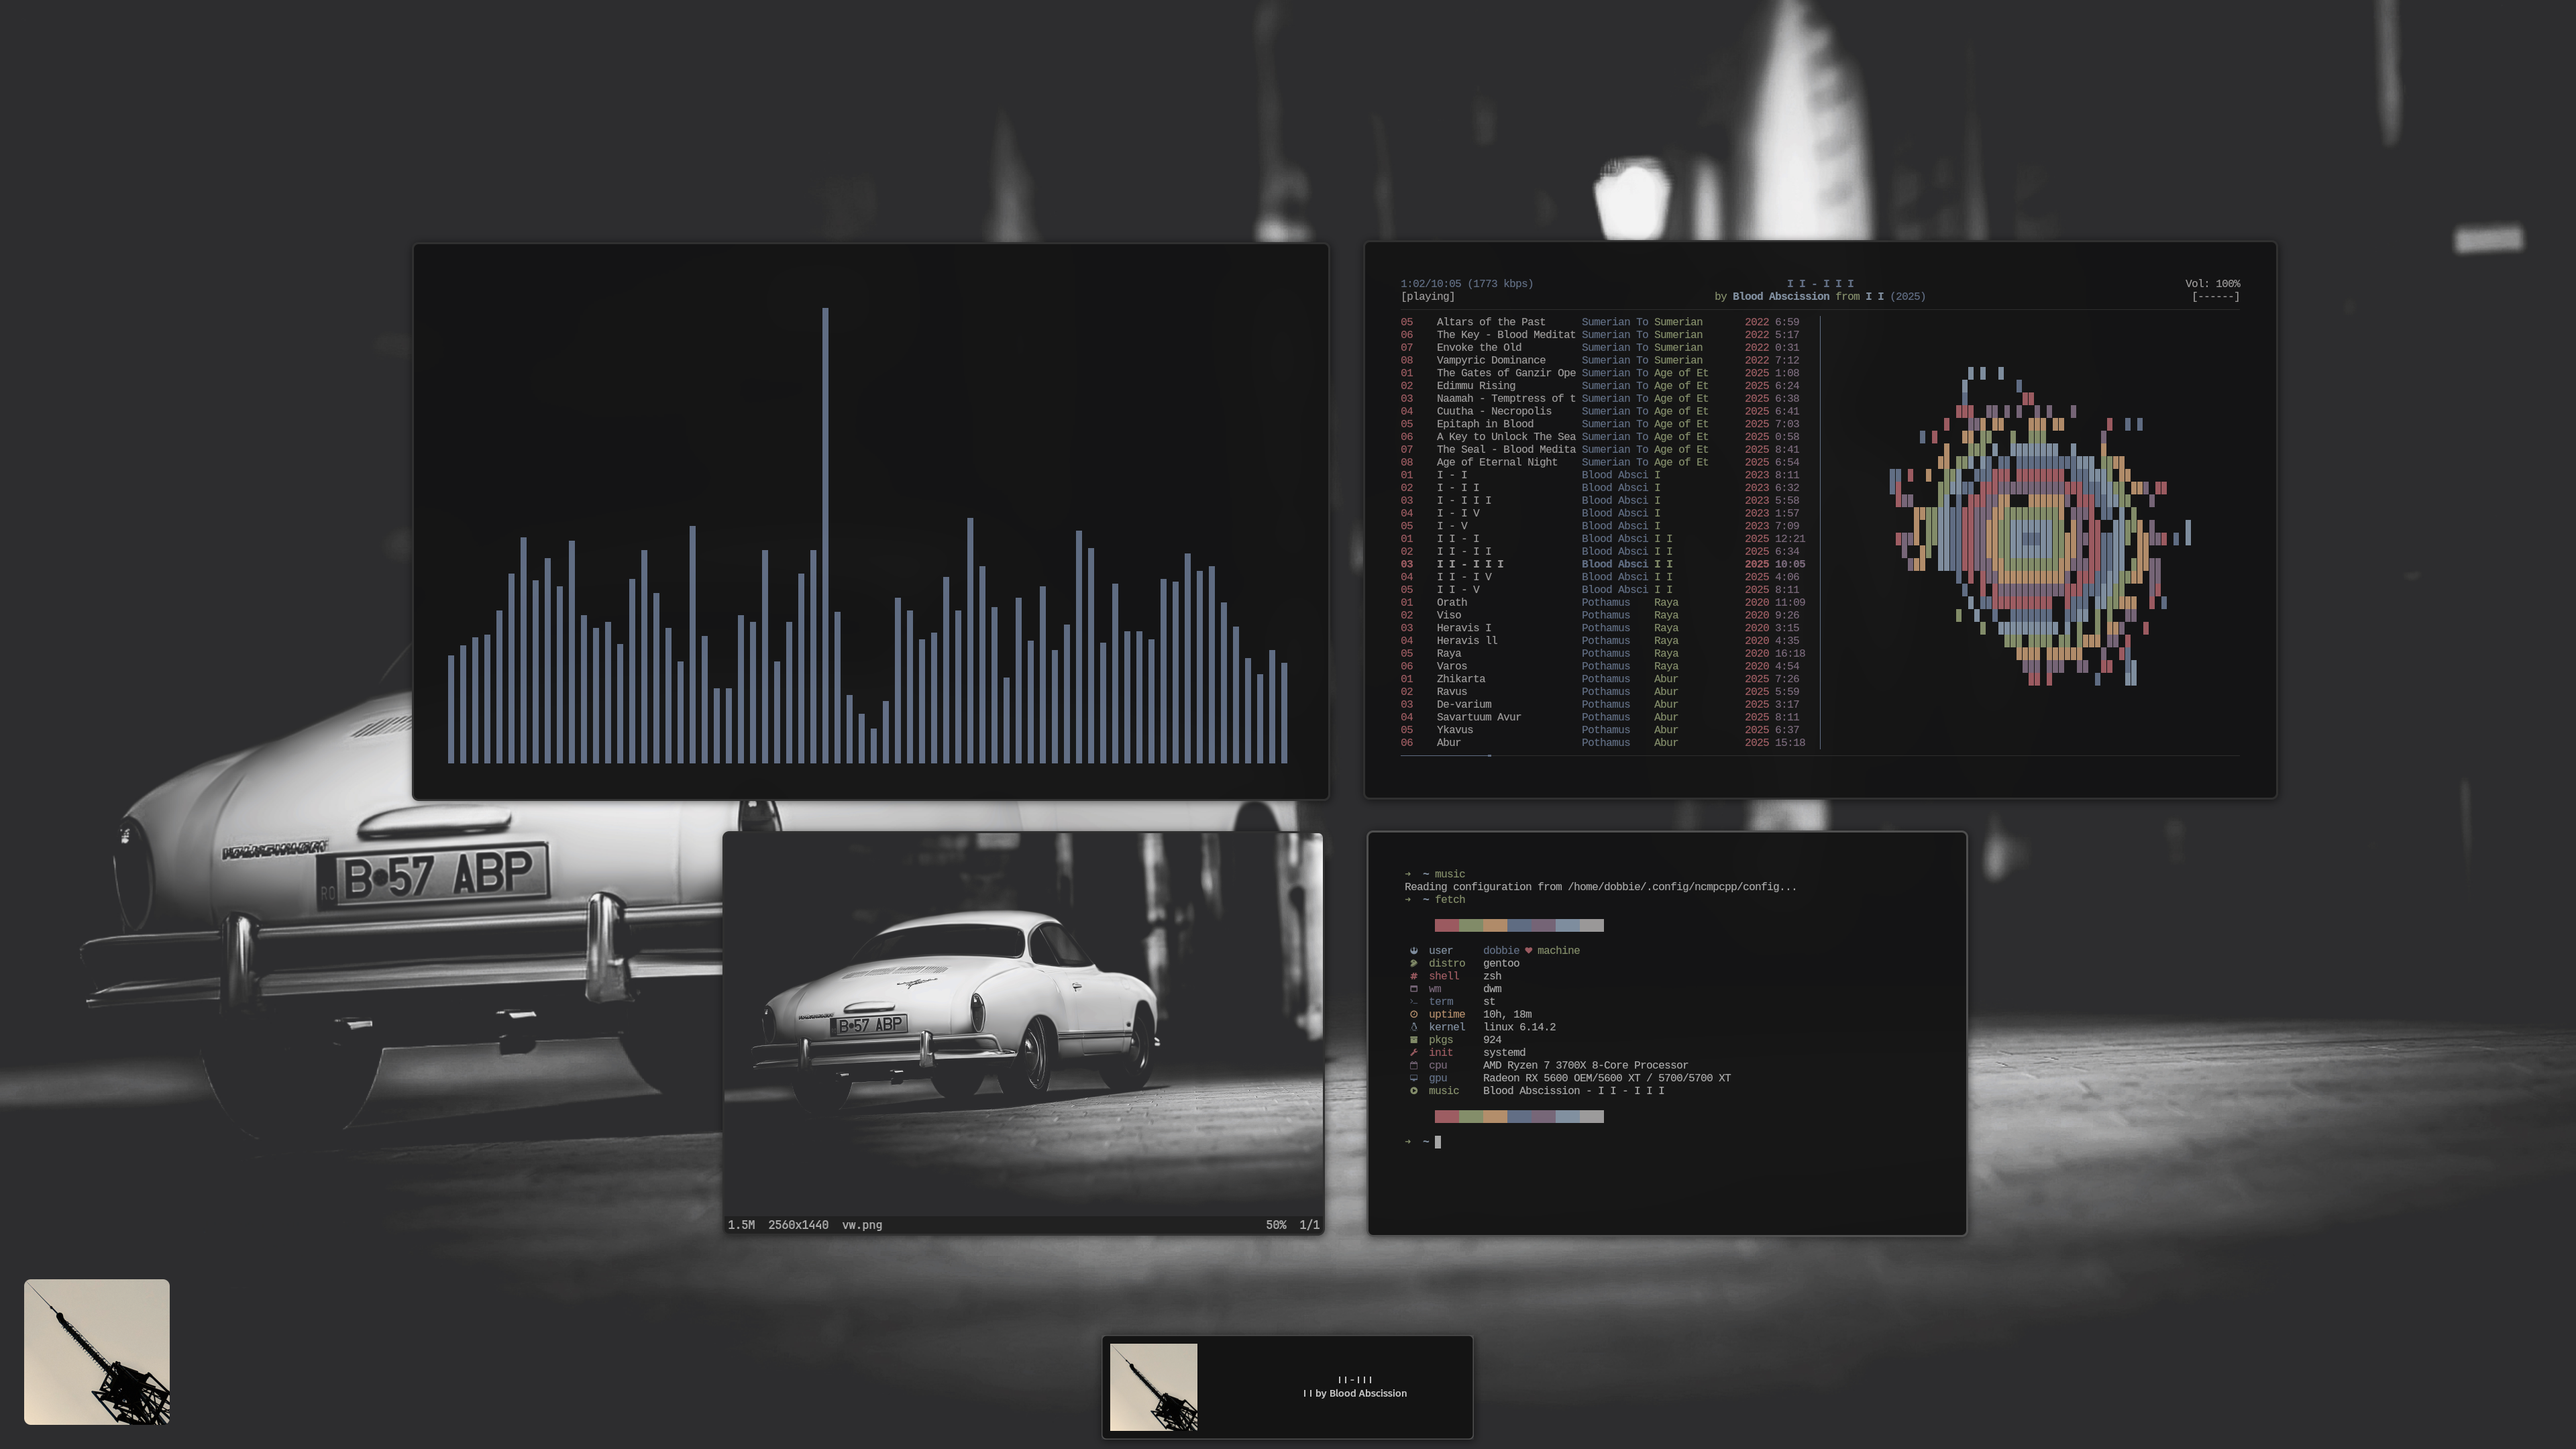Select the last playlist track Abur
This screenshot has width=2576, height=1449.
[1448, 742]
